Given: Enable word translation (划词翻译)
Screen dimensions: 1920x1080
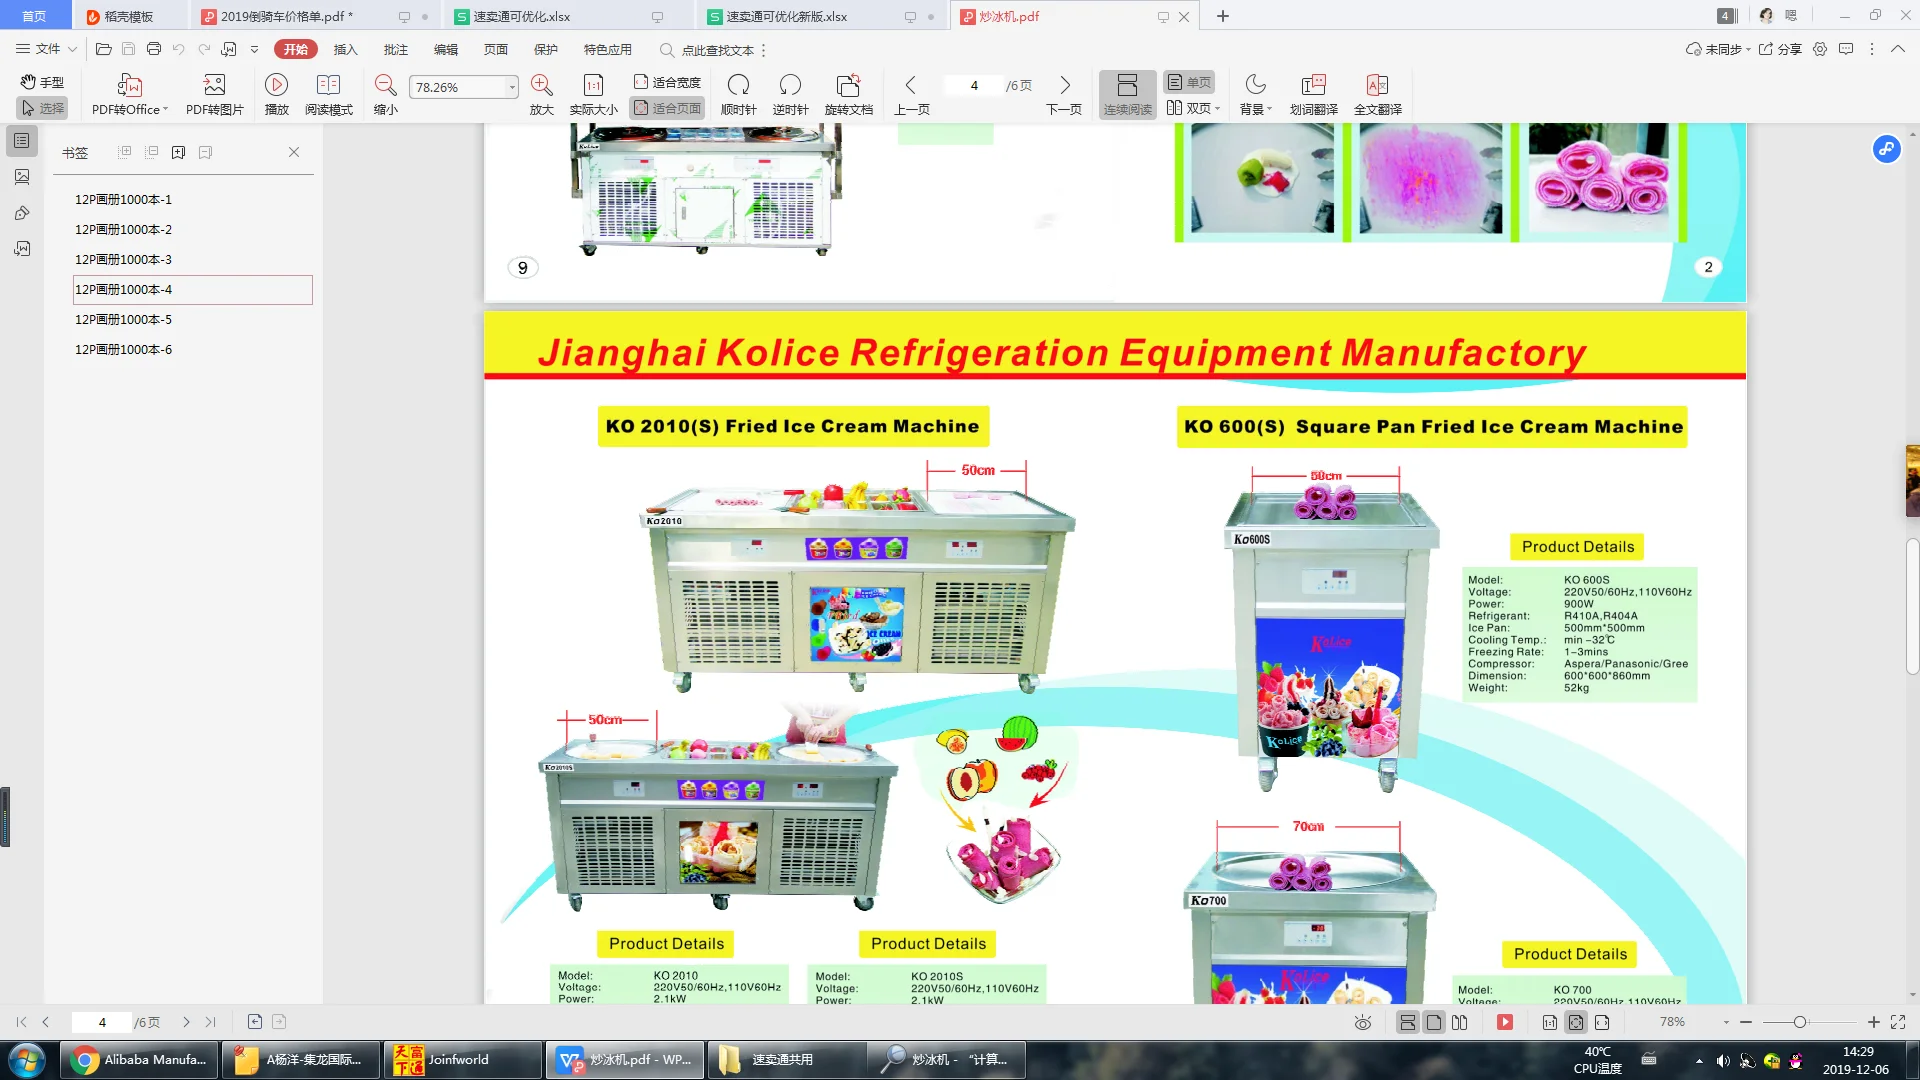Looking at the screenshot, I should point(1313,95).
